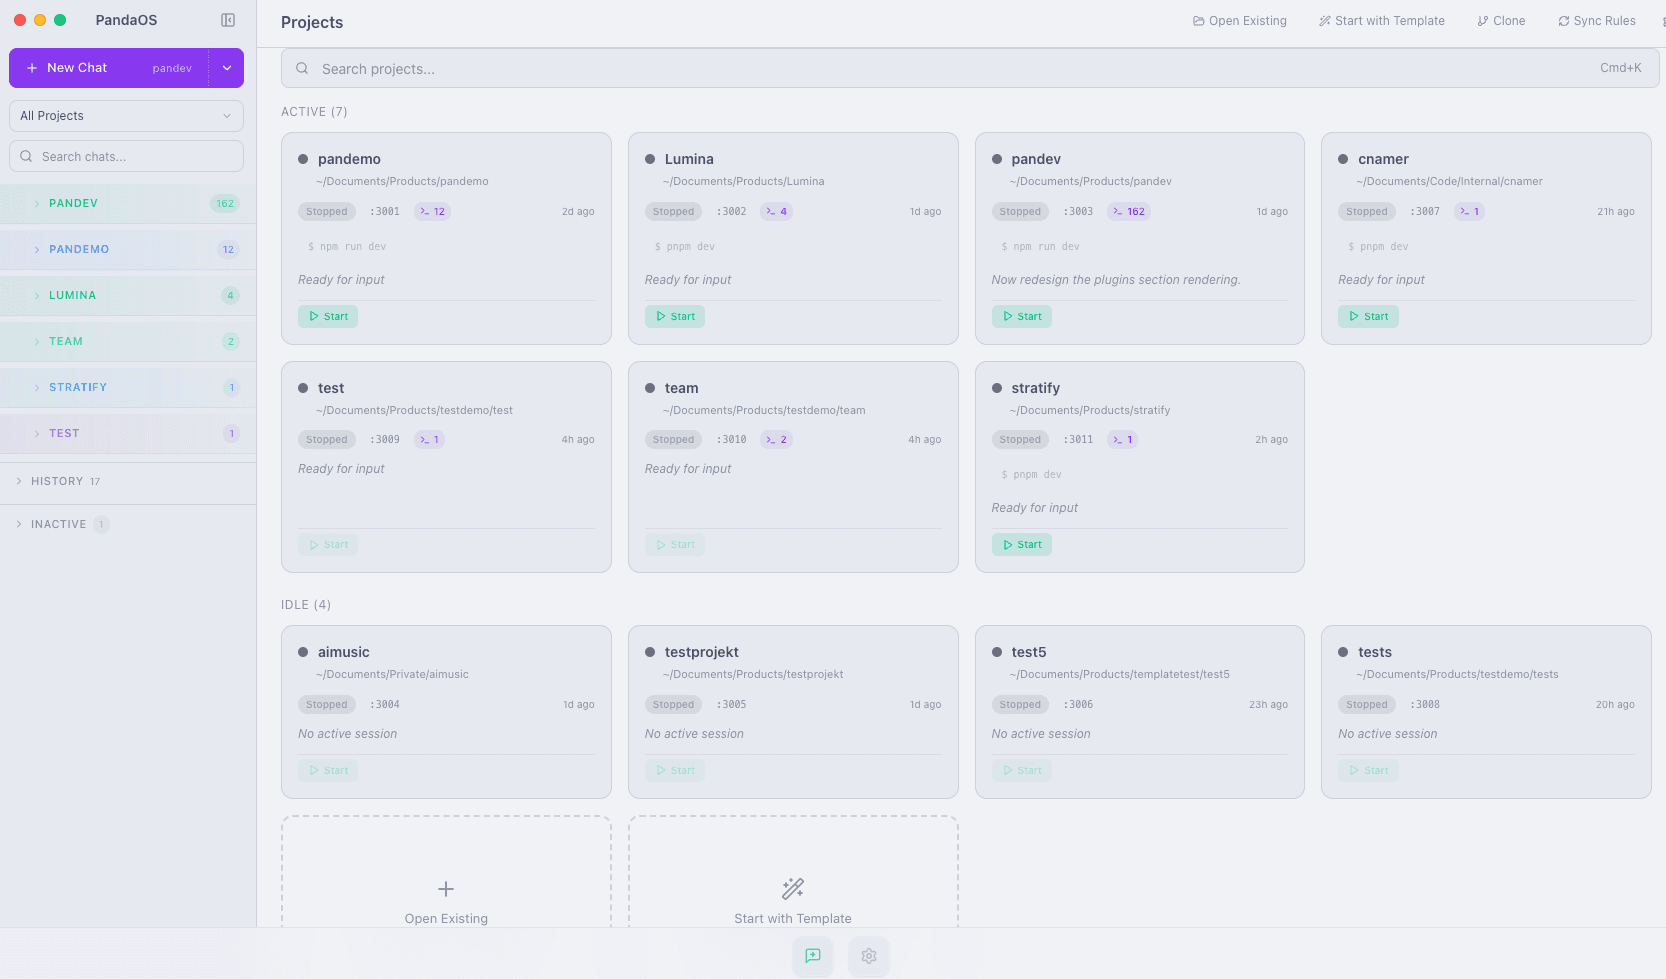
Task: Collapse the sidebar with the panel icon
Action: (228, 19)
